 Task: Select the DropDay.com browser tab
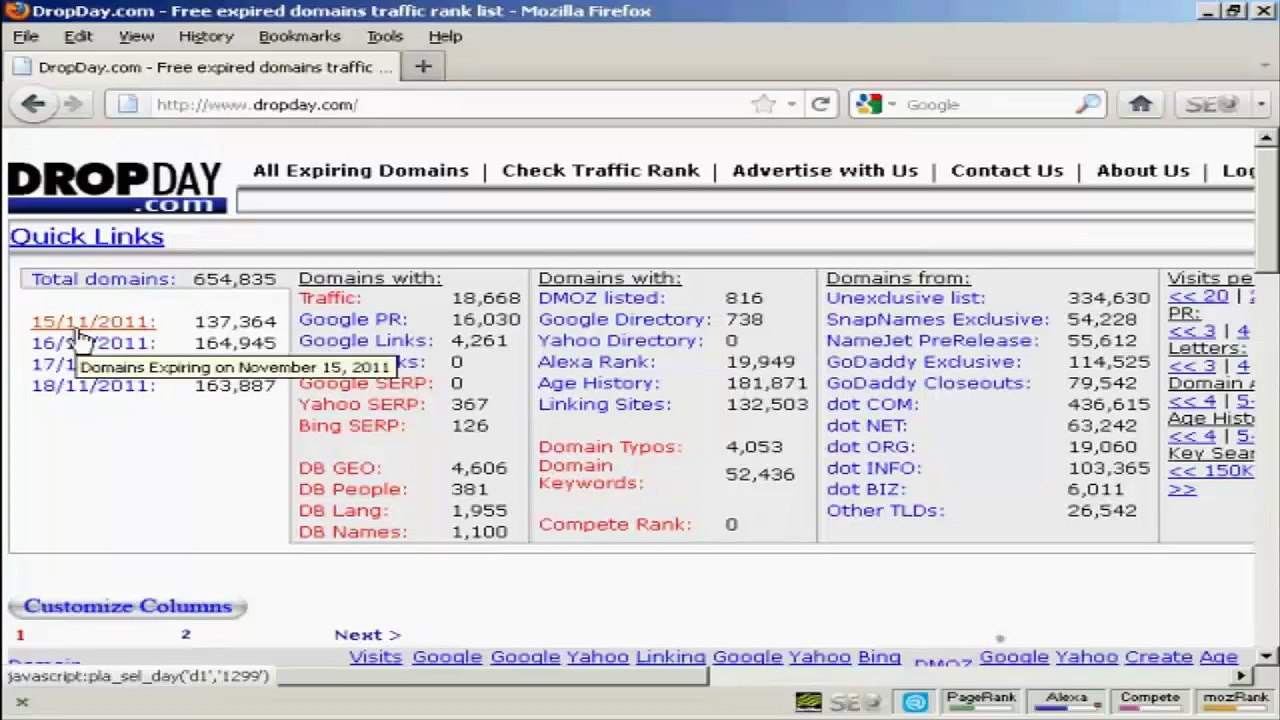[x=203, y=67]
